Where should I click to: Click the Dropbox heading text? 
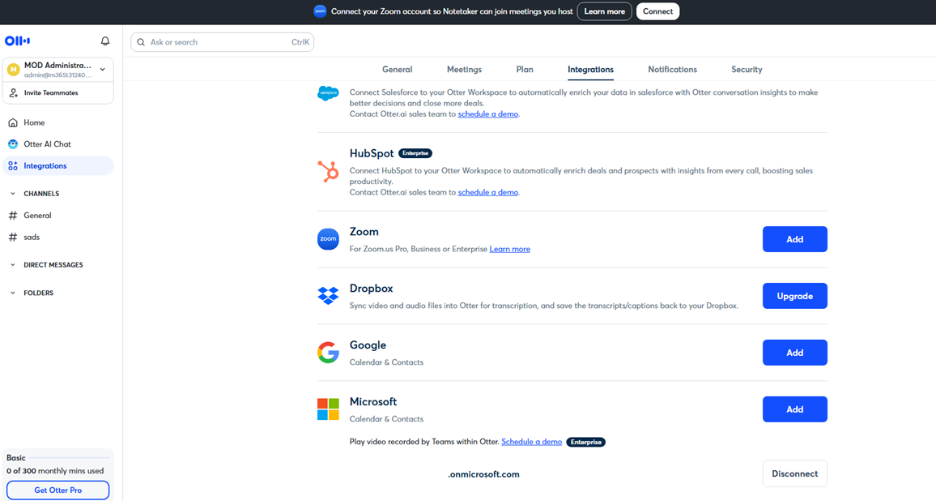pyautogui.click(x=371, y=288)
